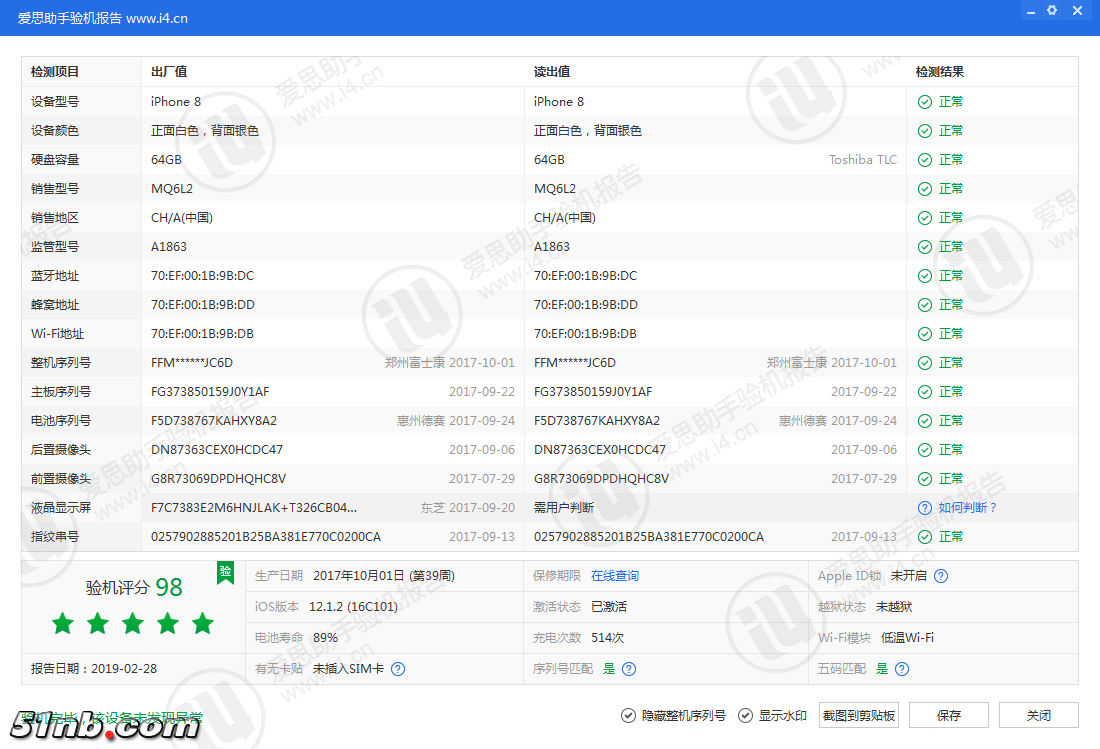Click the question mark beside 序列号匹配
The image size is (1100, 749).
pyautogui.click(x=628, y=668)
